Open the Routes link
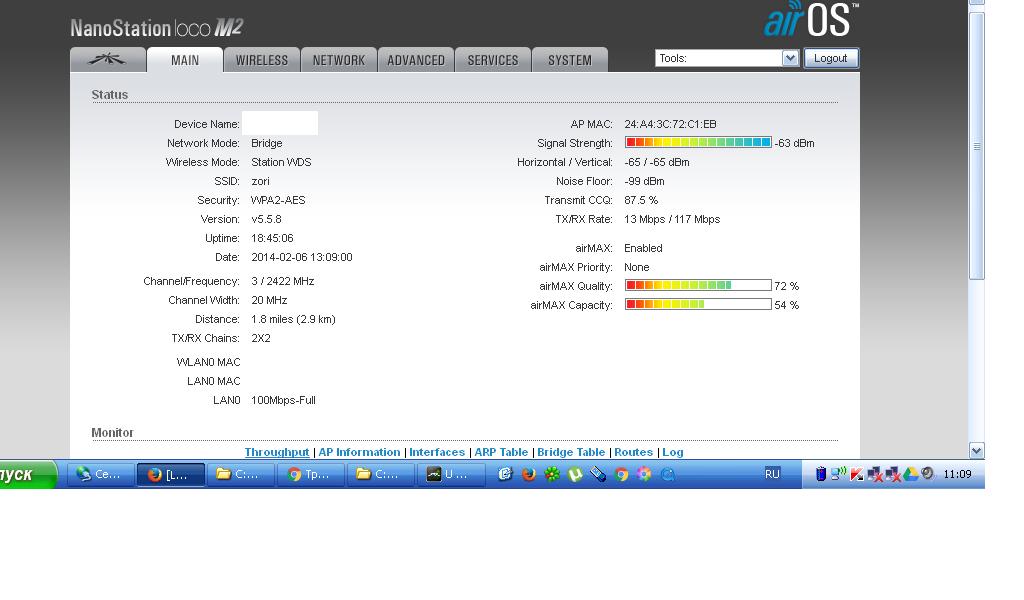The image size is (1024, 600). point(633,452)
